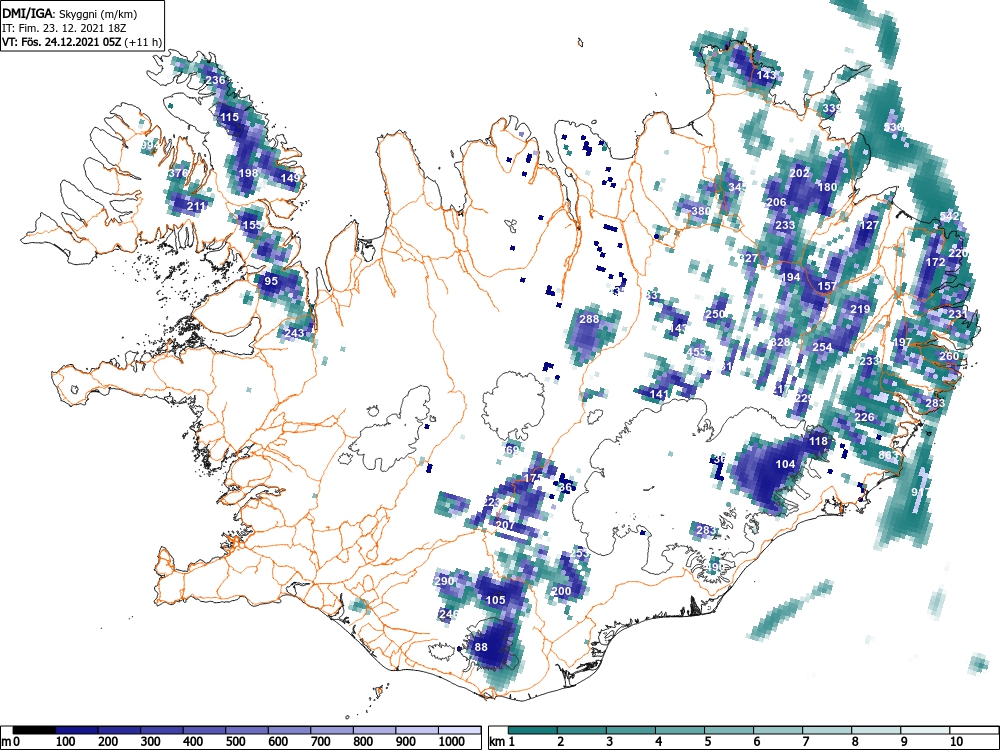
Task: Select the '143' visibility label
Action: tap(767, 75)
